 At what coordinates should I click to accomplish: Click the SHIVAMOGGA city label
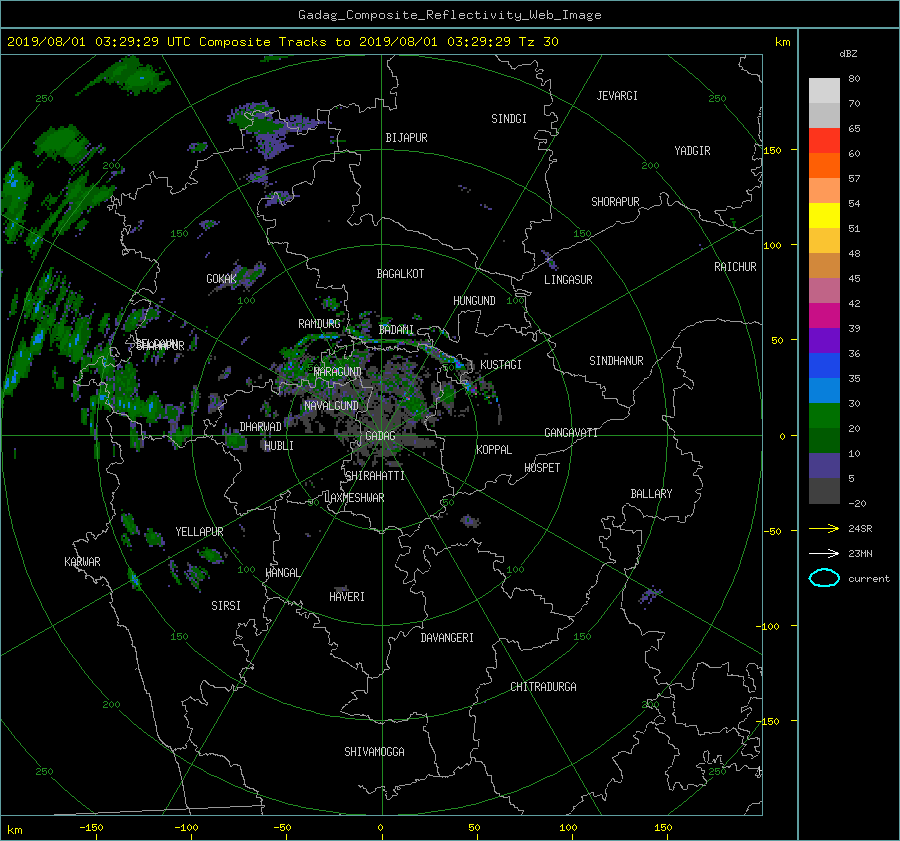point(374,751)
